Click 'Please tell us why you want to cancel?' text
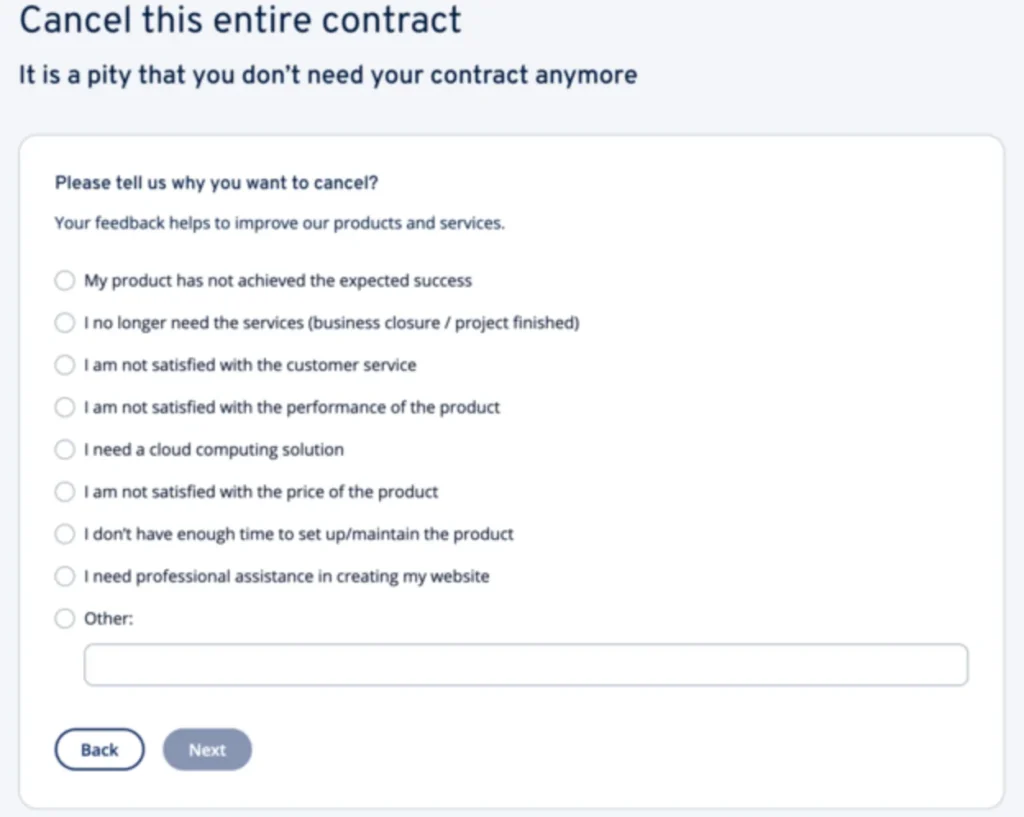This screenshot has width=1024, height=817. click(216, 183)
